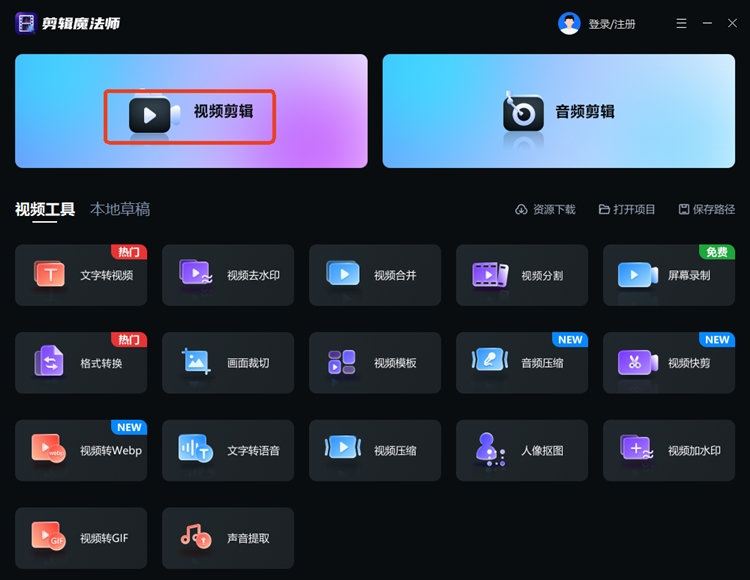The height and width of the screenshot is (580, 750).
Task: Click the 视频压缩 icon
Action: (x=342, y=447)
